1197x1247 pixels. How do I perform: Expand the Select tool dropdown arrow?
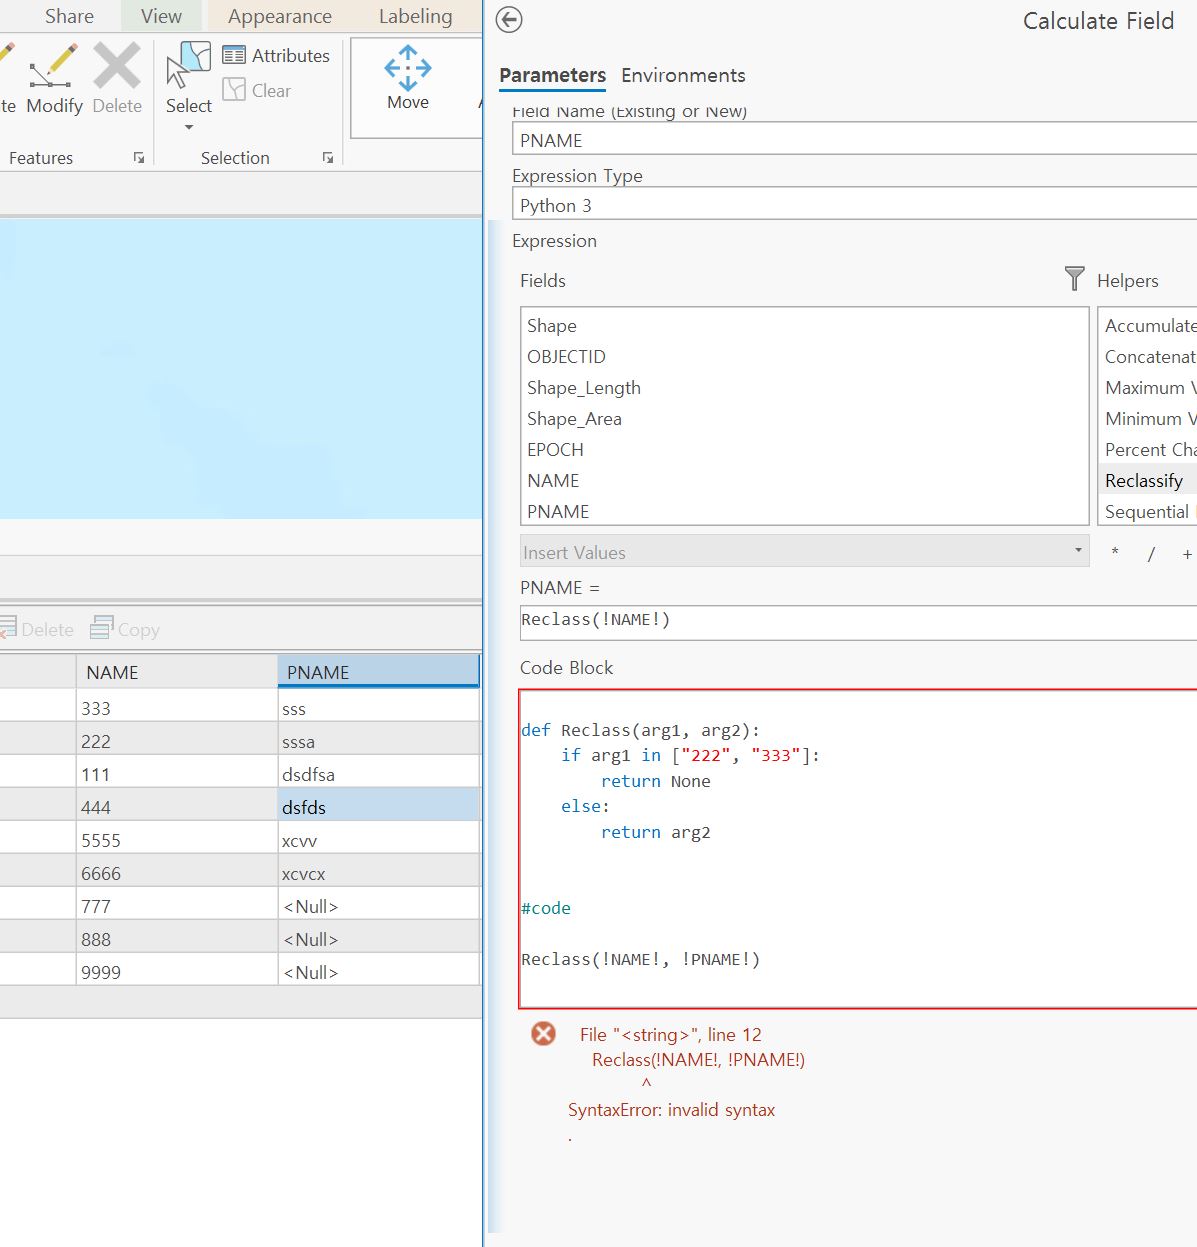pos(188,128)
